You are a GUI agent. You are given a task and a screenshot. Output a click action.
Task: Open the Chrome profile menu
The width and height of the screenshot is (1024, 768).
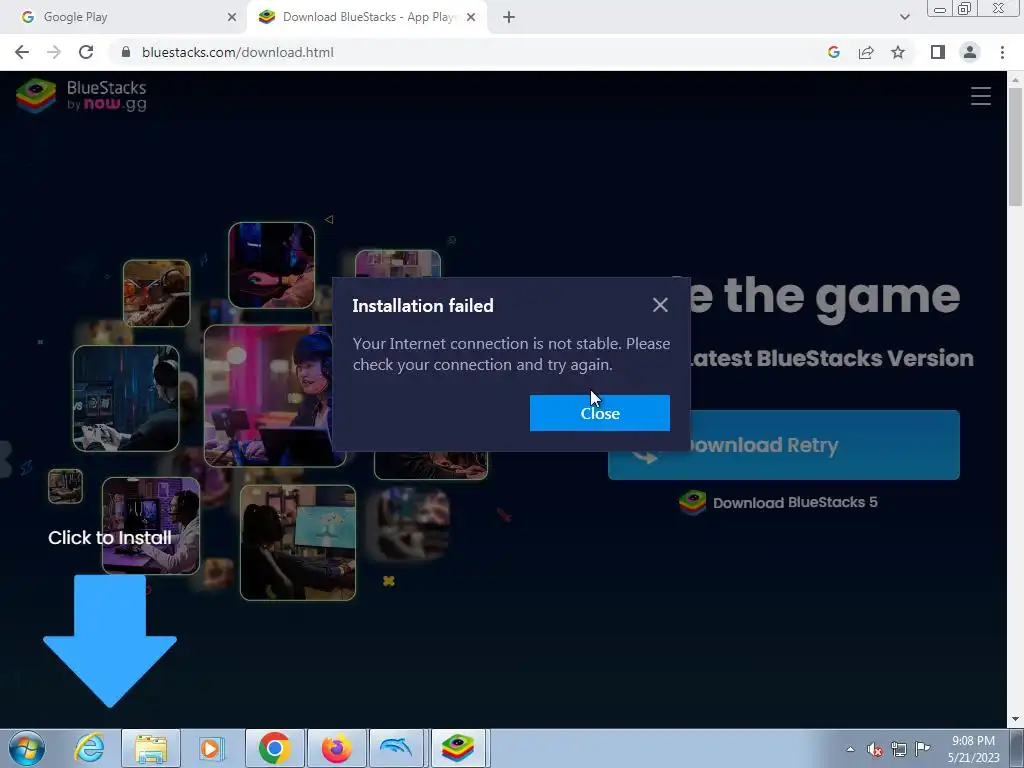pos(970,52)
